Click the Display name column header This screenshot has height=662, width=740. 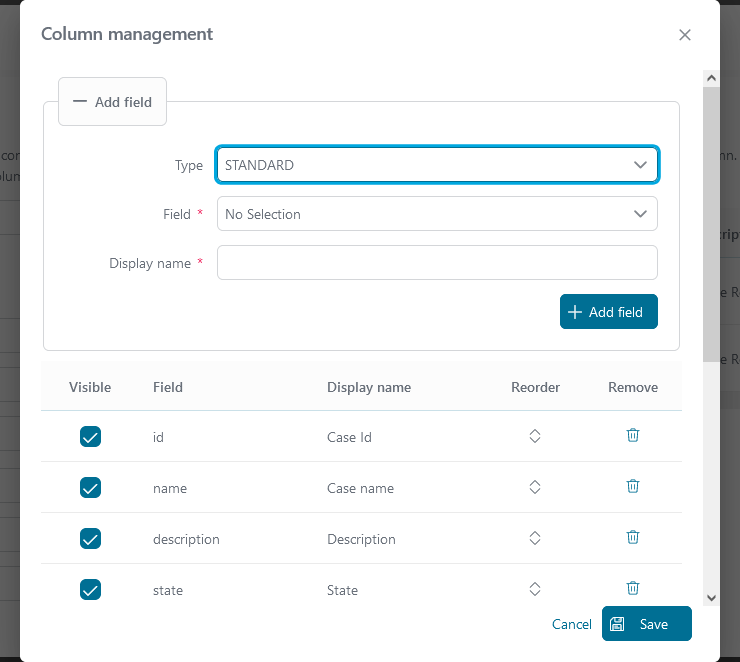[x=369, y=387]
